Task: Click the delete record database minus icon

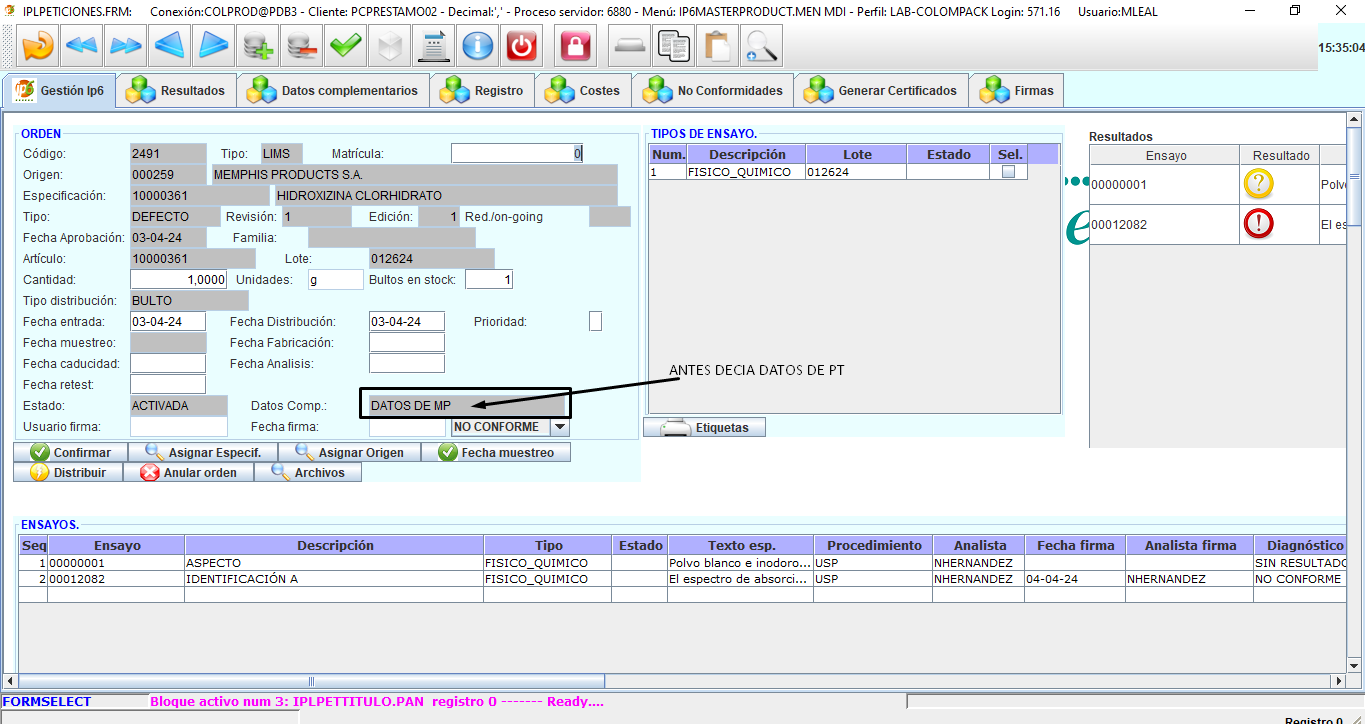Action: (302, 46)
